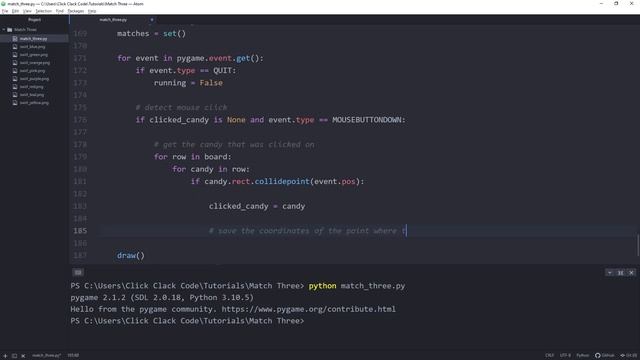Open swirl_pink.png in the tree
The width and height of the screenshot is (640, 360).
pos(32,71)
